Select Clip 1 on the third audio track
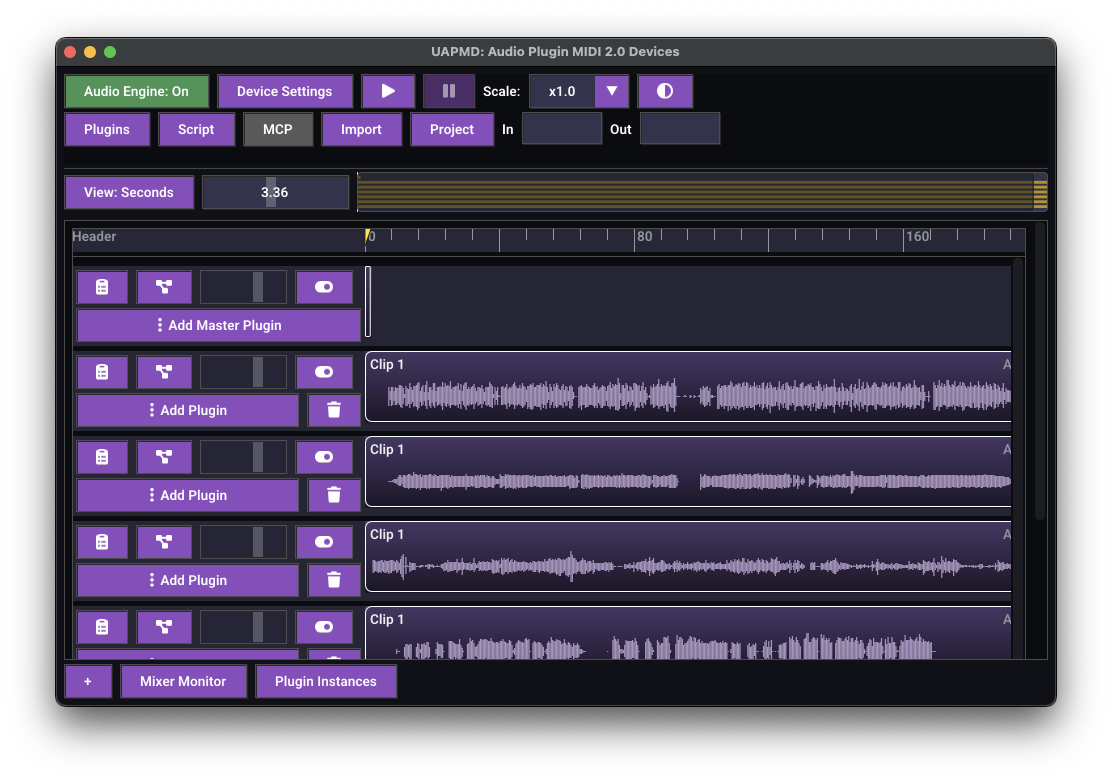The image size is (1112, 780). 688,557
